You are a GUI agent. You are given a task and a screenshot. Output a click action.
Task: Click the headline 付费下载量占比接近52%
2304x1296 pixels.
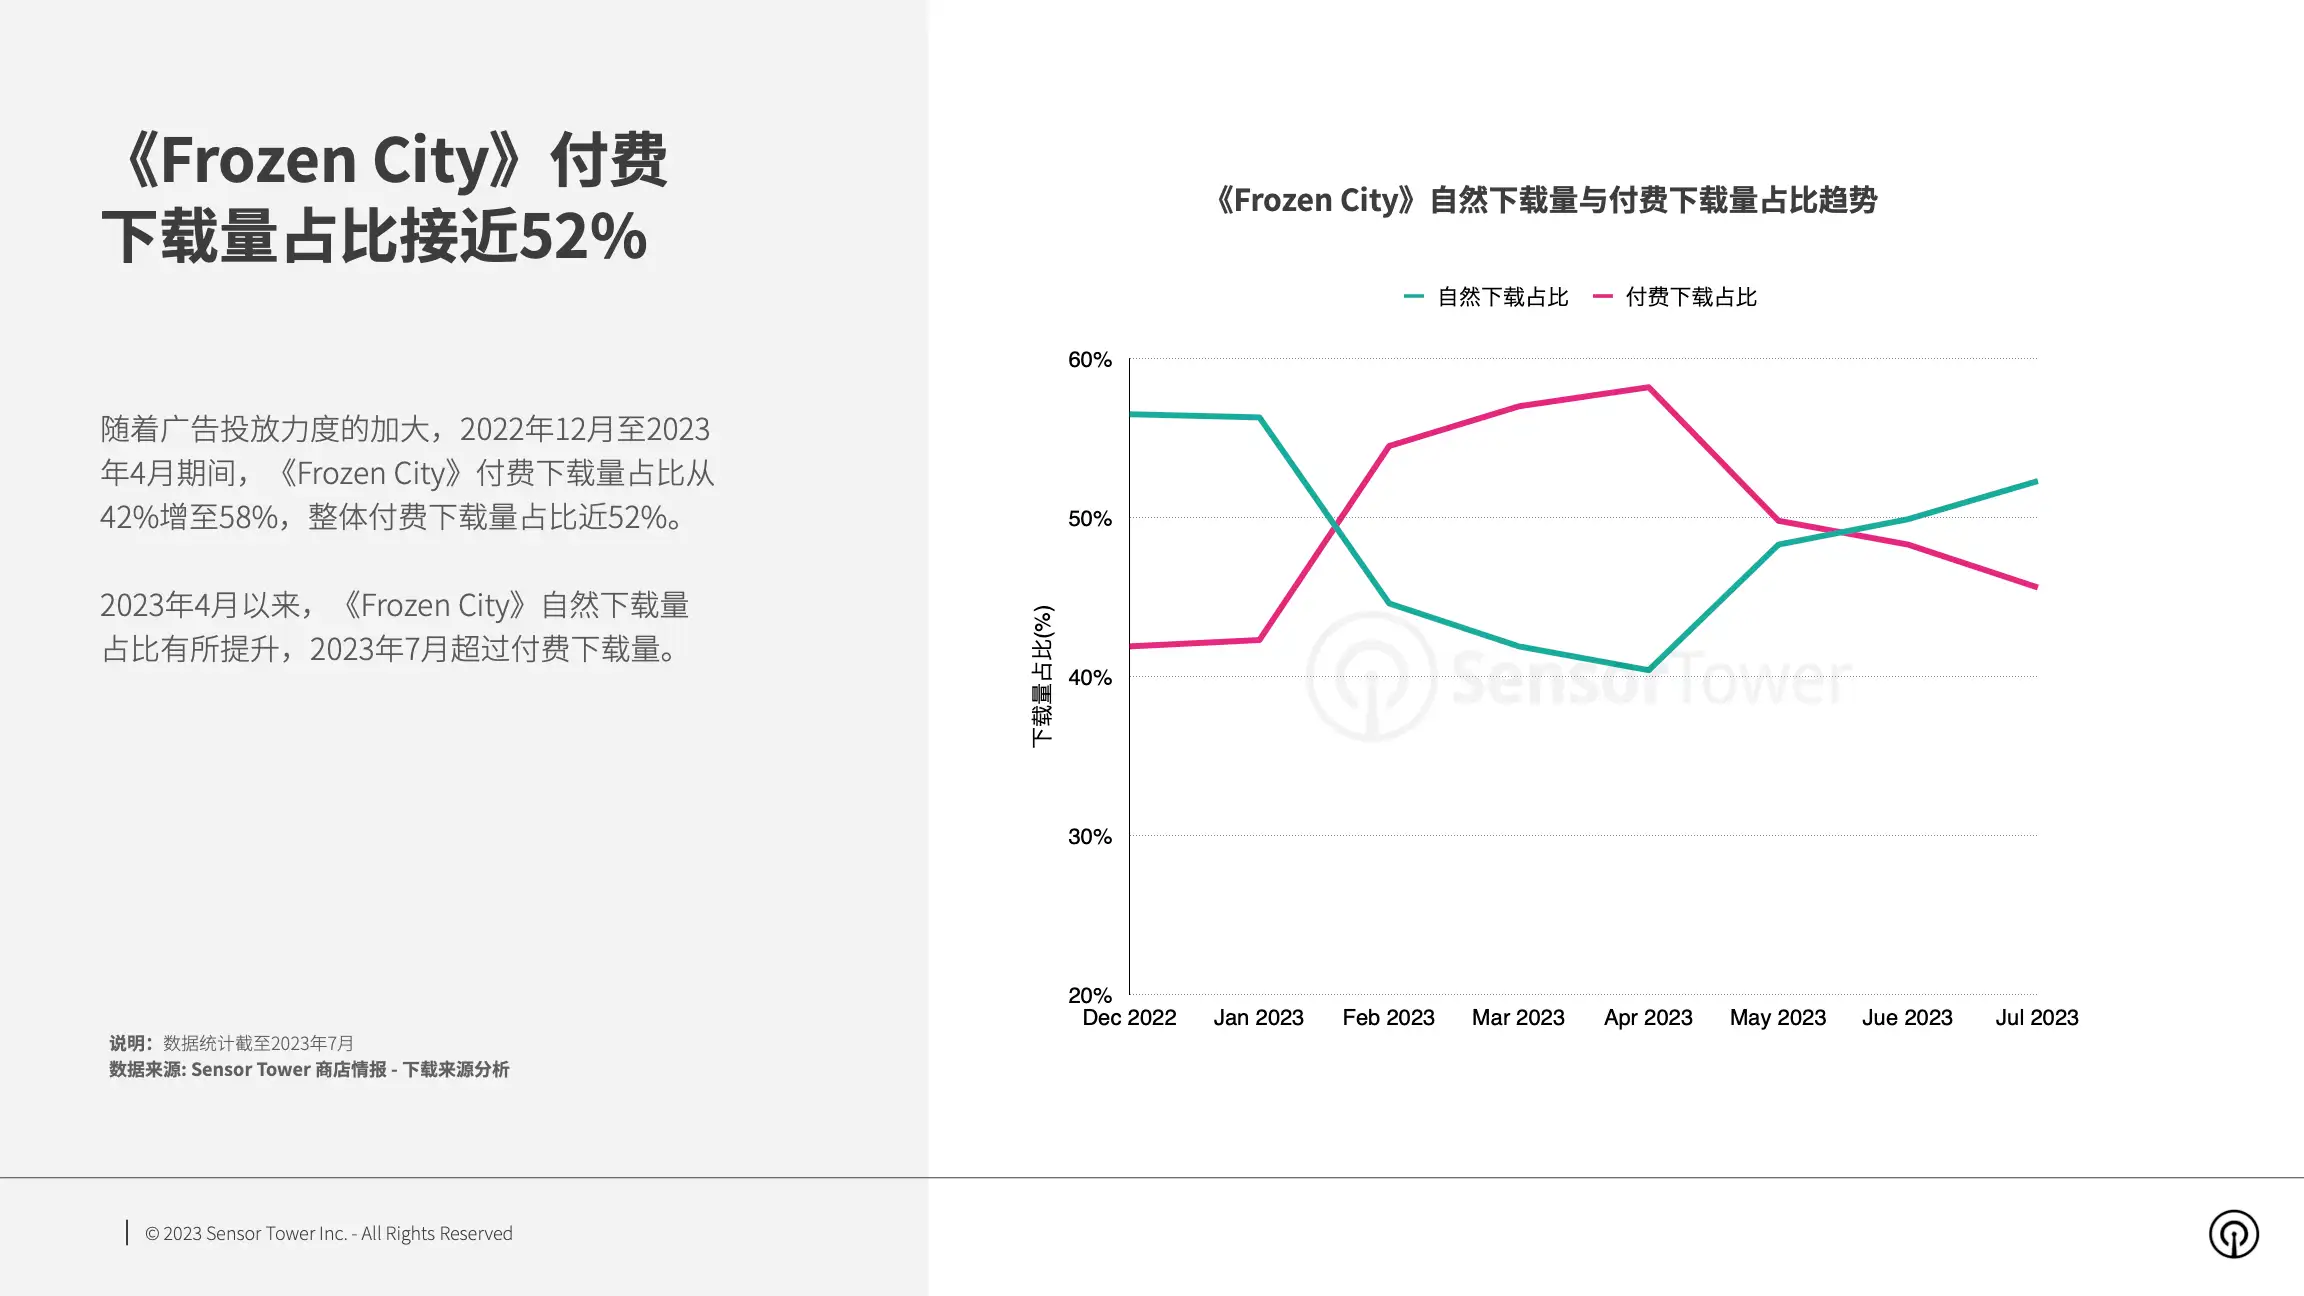[385, 198]
